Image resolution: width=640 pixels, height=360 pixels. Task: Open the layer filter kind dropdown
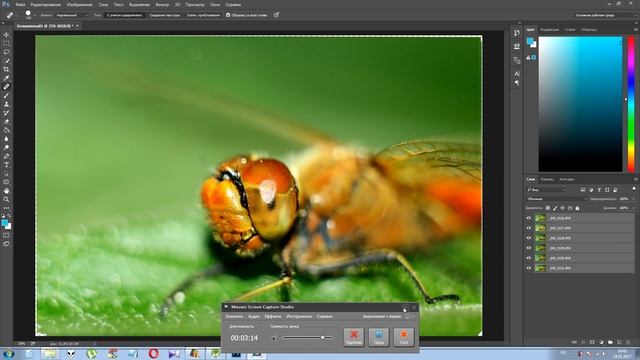click(546, 190)
